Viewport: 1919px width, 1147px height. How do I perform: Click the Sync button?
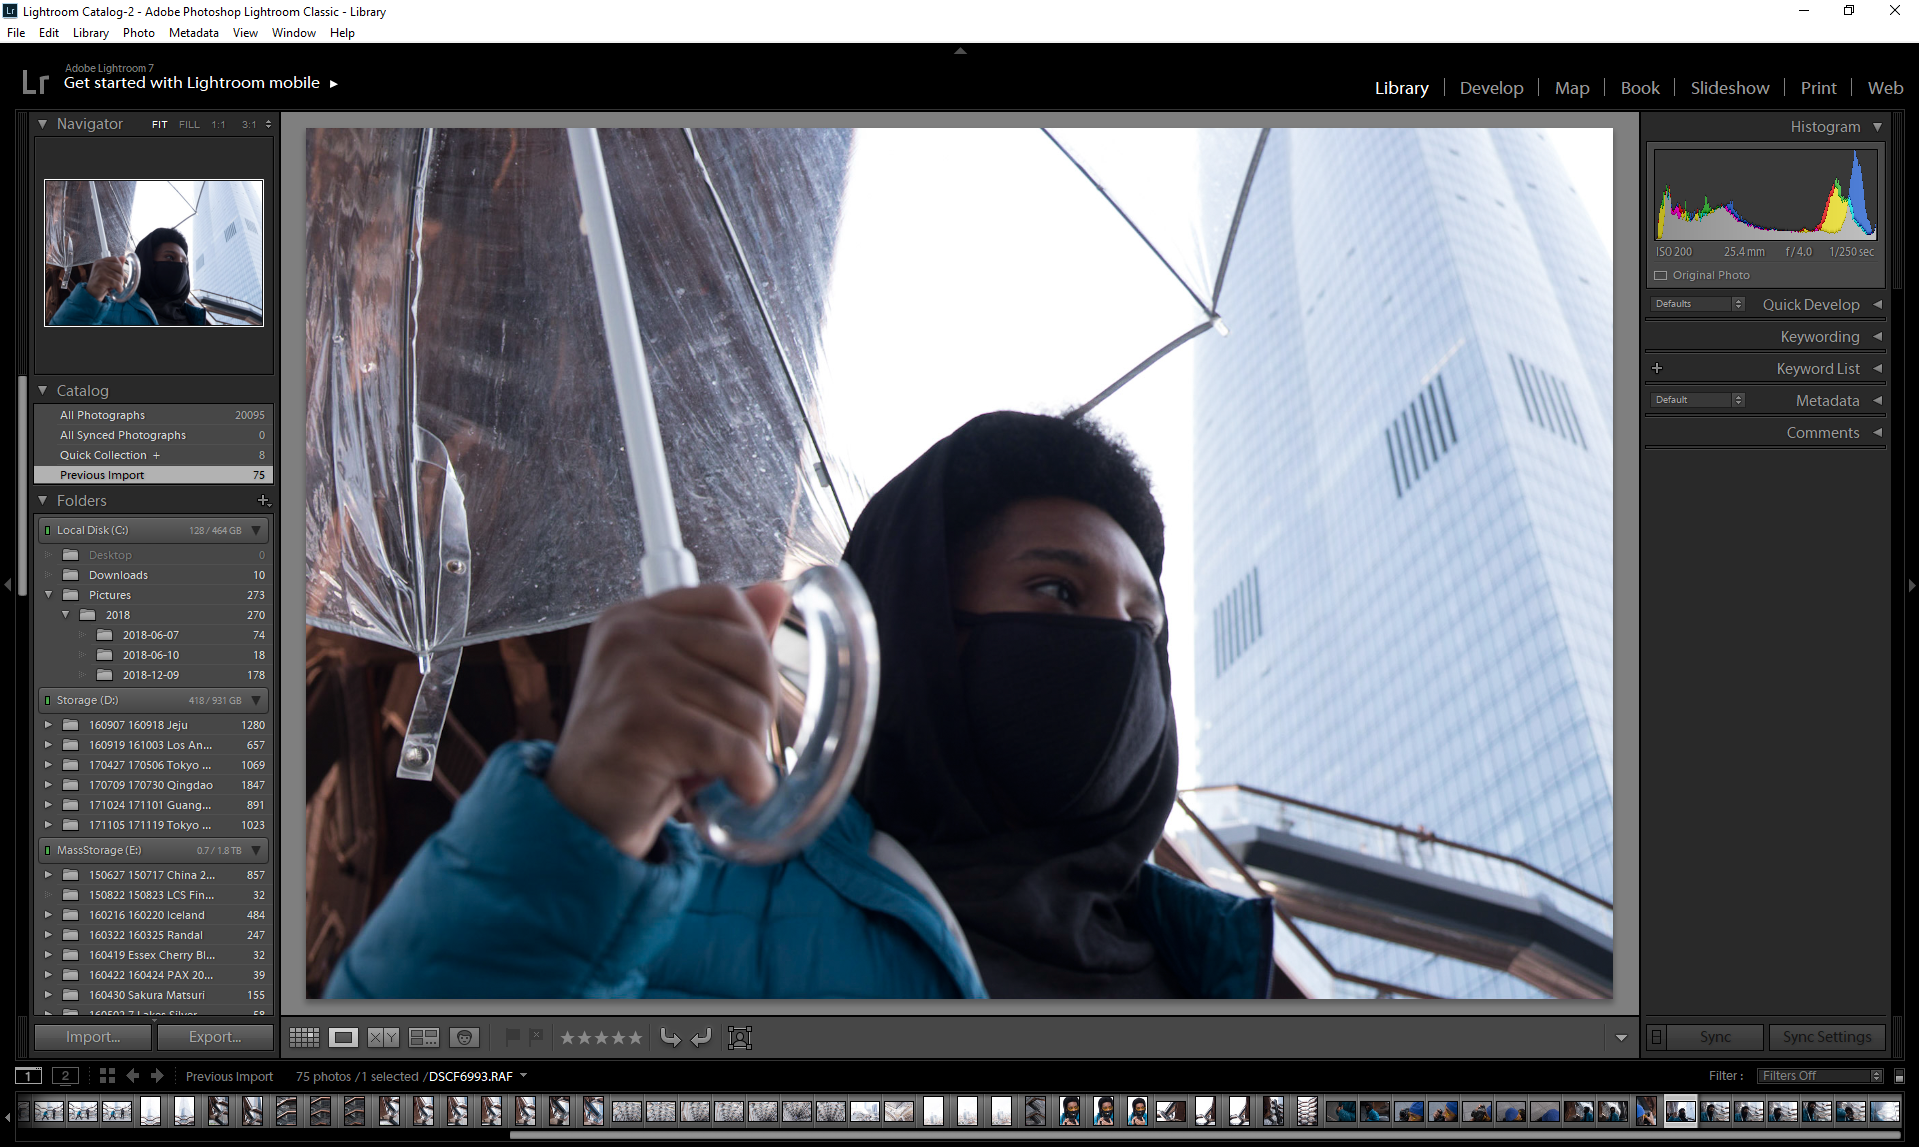click(x=1716, y=1037)
